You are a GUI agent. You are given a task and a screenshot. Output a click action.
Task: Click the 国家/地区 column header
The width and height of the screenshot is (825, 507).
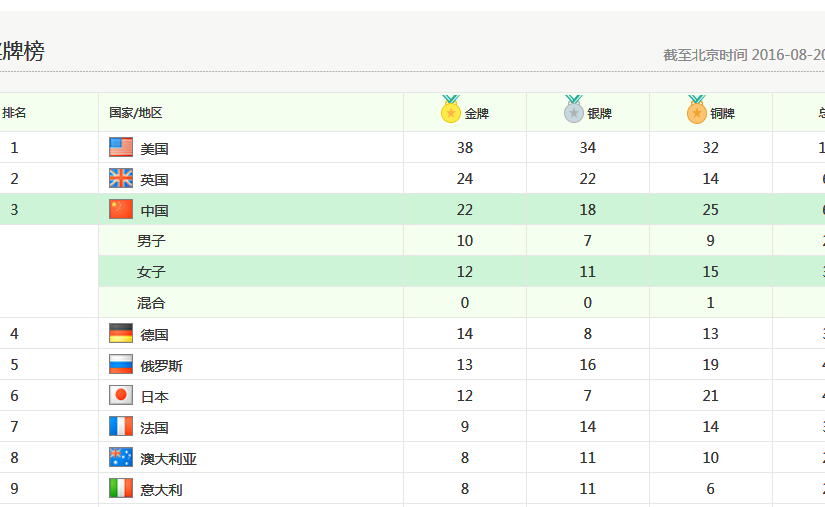click(x=136, y=113)
